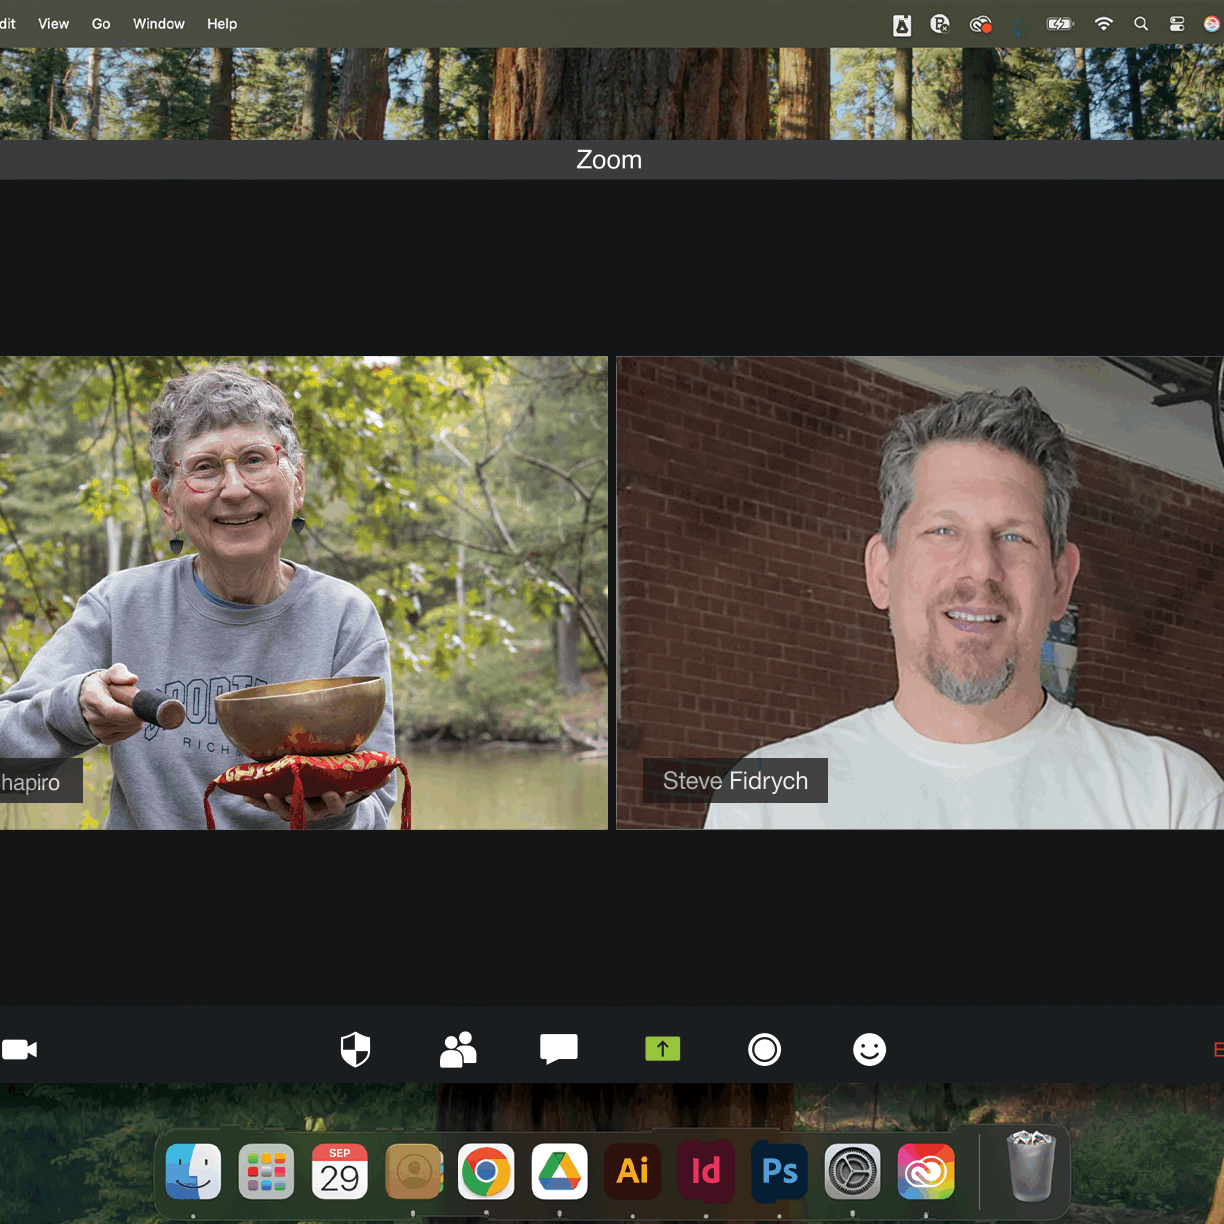Open Spotlight search in the menu bar
The width and height of the screenshot is (1224, 1224).
(1141, 24)
